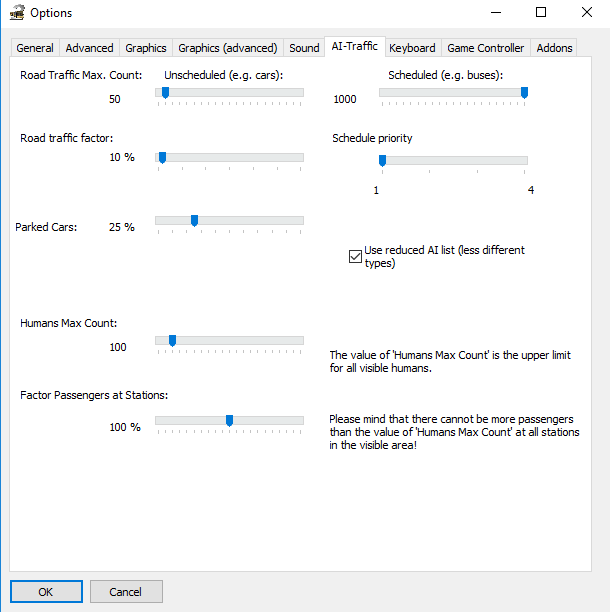Click the Options window app icon

[x=16, y=13]
